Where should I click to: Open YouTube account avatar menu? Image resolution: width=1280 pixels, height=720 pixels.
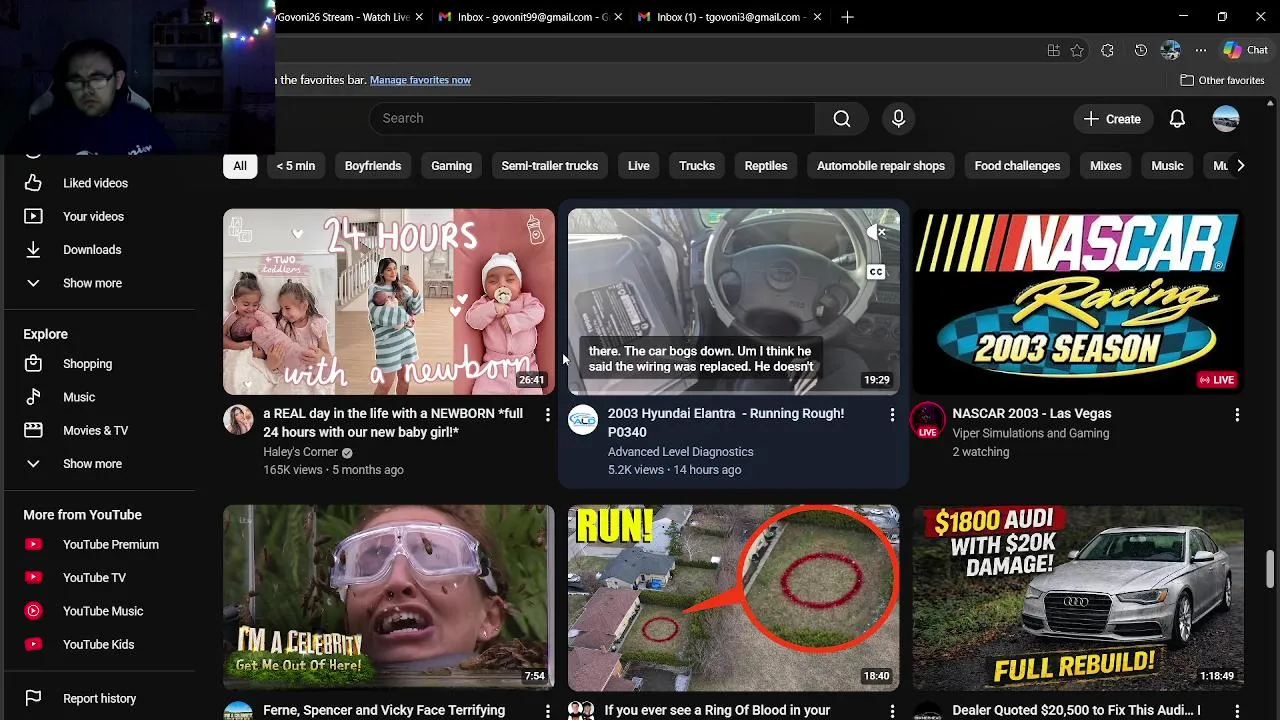[x=1226, y=119]
